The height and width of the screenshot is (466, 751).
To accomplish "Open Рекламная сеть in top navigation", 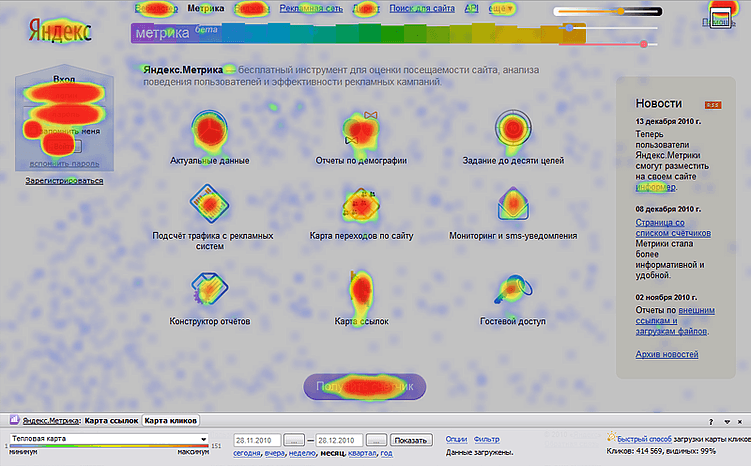I will 311,8.
